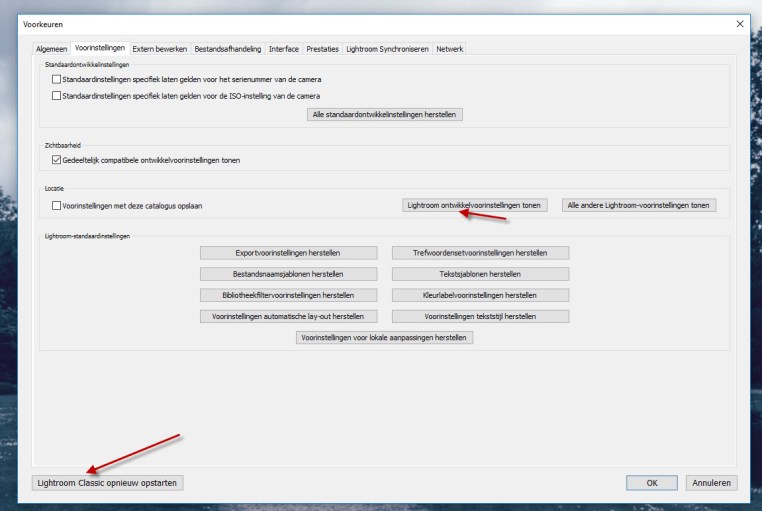This screenshot has height=511, width=762.
Task: Select the Bestandsafhandeling tab
Action: tap(227, 49)
